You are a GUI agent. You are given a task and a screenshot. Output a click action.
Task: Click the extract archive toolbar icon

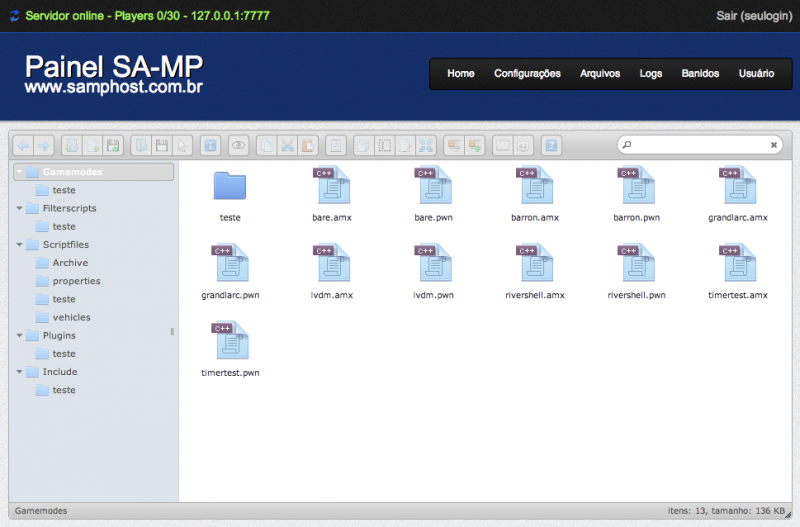[454, 146]
